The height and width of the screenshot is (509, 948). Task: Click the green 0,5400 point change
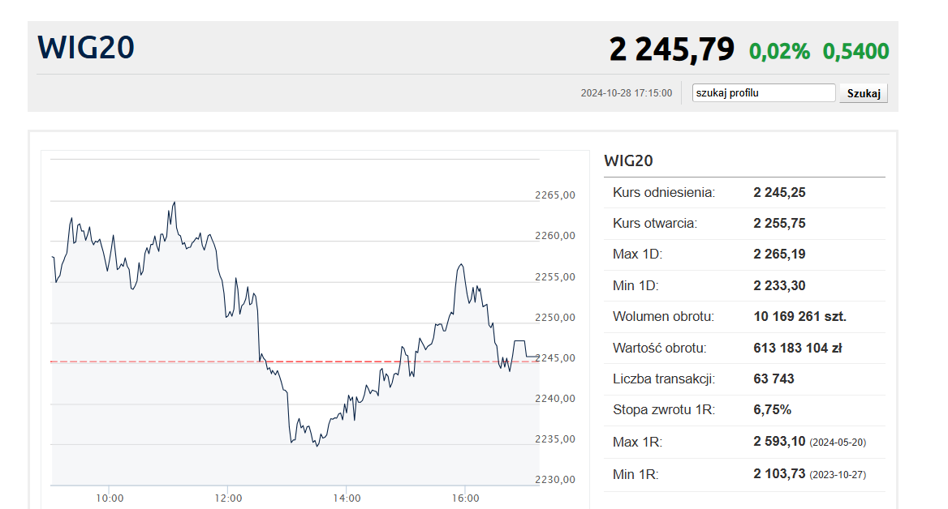pos(855,51)
